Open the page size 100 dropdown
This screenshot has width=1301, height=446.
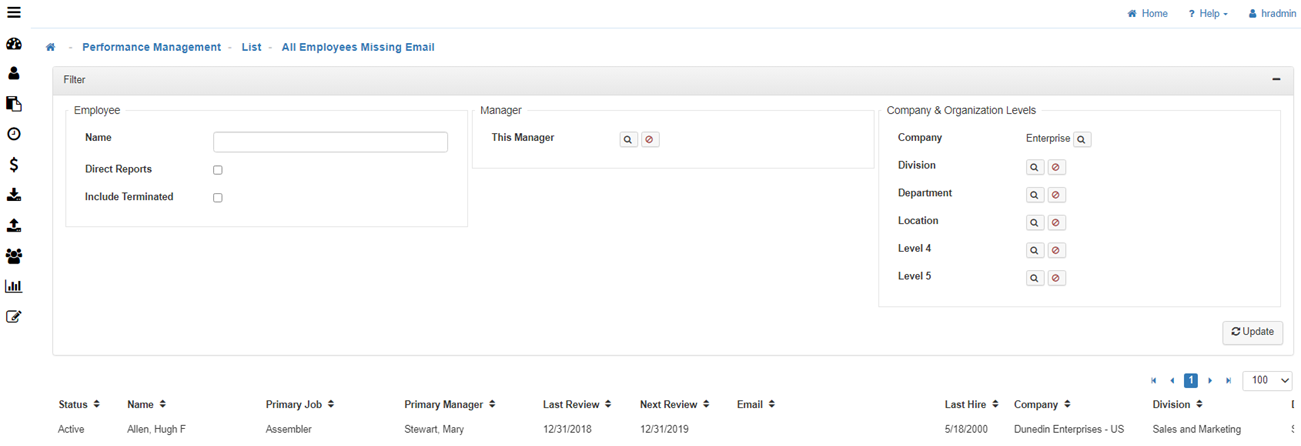coord(1266,380)
